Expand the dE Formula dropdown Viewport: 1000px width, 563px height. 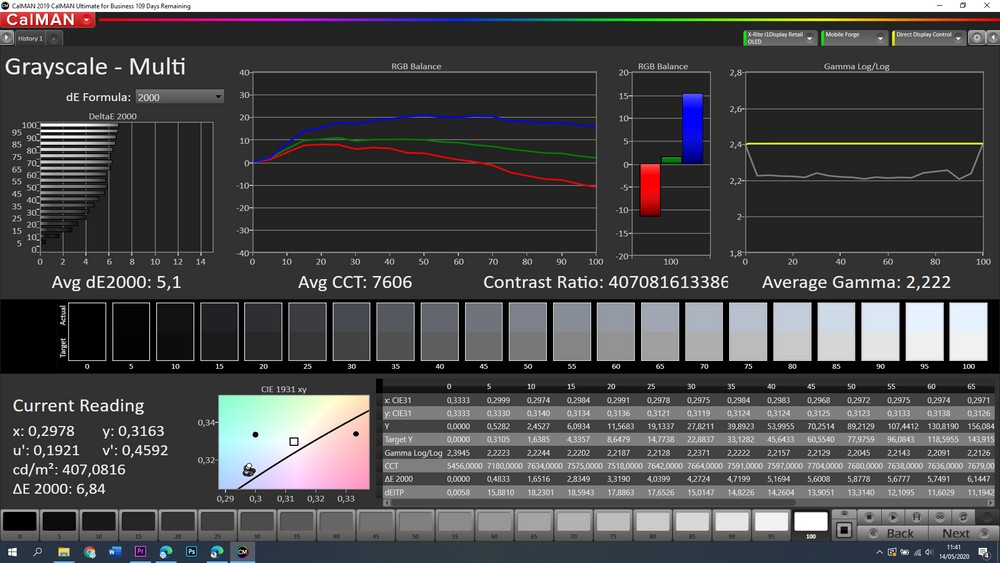[218, 97]
